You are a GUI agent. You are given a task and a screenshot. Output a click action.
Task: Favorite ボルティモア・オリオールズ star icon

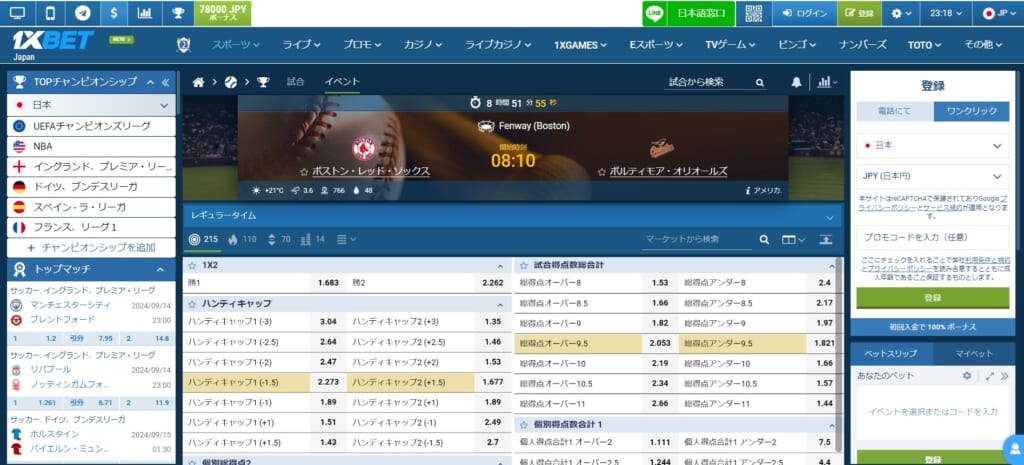click(601, 172)
